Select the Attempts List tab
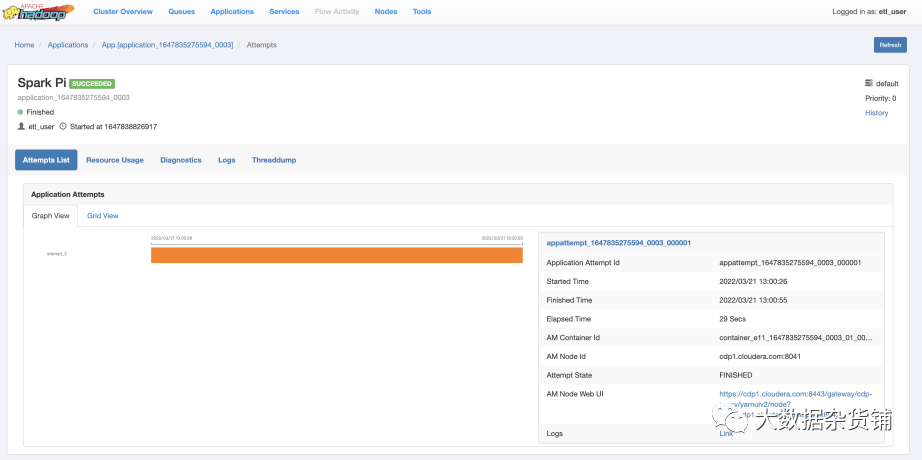This screenshot has height=460, width=922. coord(46,160)
